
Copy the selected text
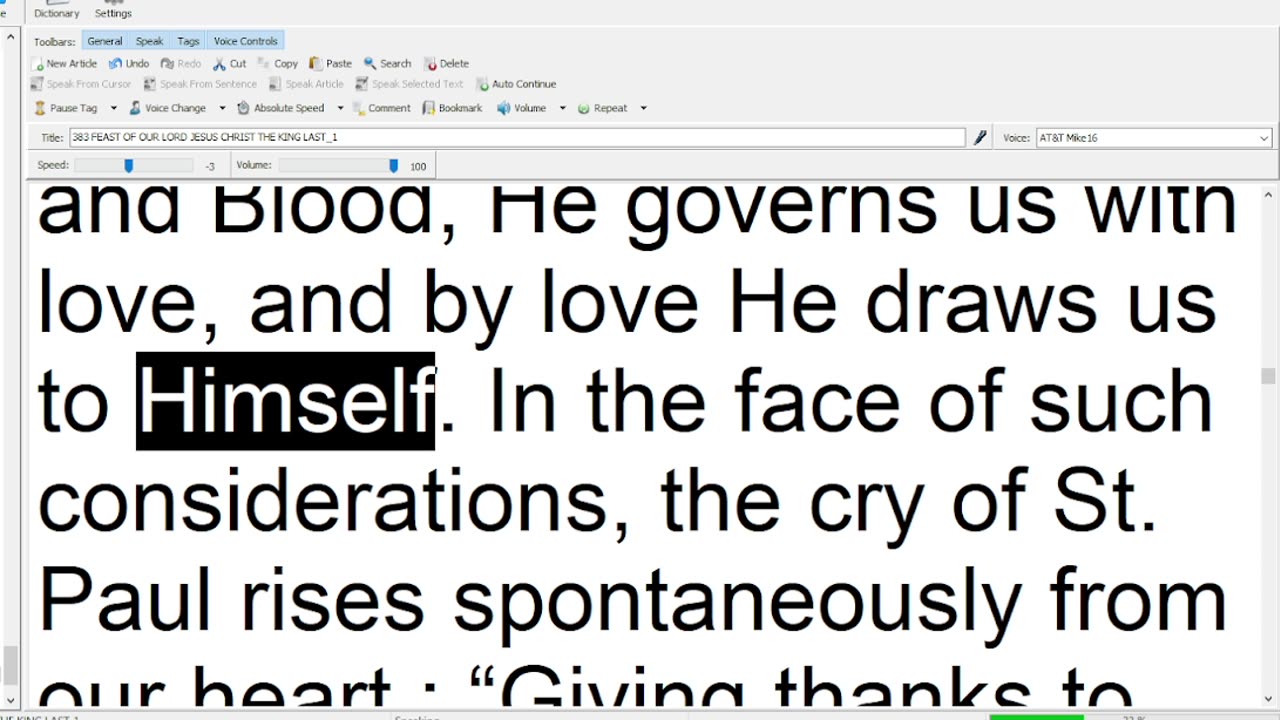coord(278,63)
